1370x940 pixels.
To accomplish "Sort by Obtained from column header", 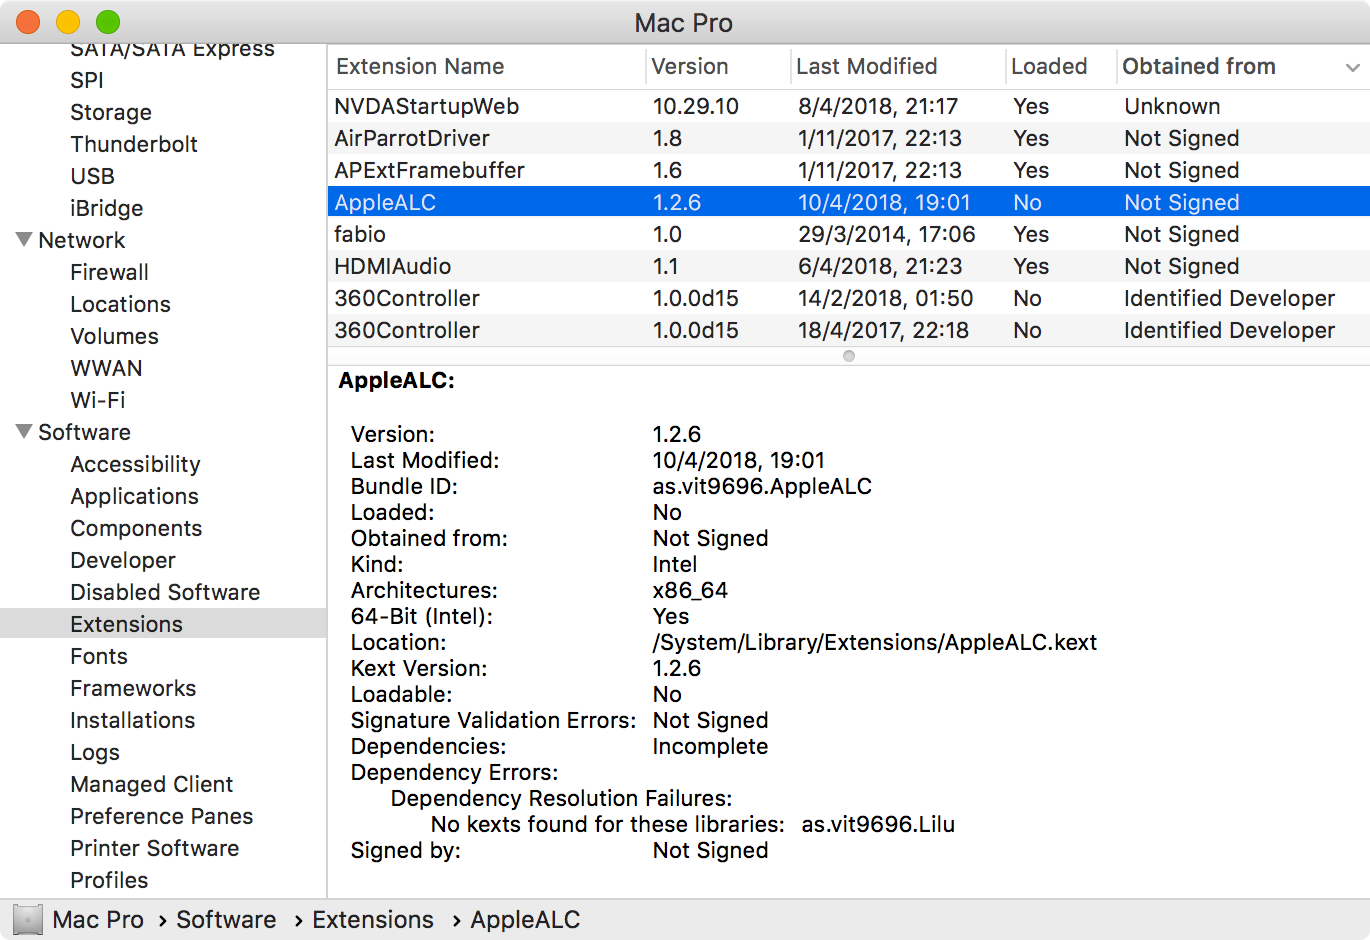I will point(1198,67).
